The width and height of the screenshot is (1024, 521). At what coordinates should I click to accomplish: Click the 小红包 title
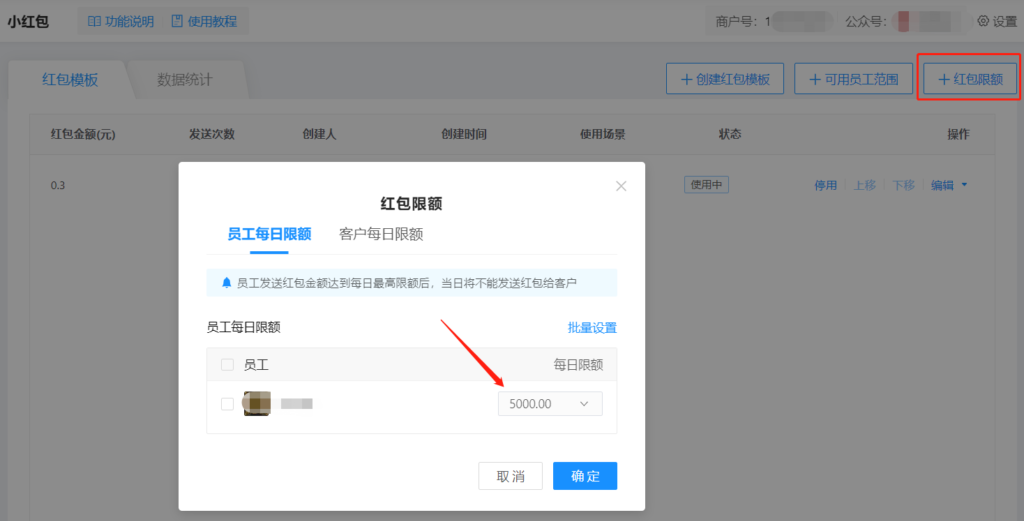[28, 22]
